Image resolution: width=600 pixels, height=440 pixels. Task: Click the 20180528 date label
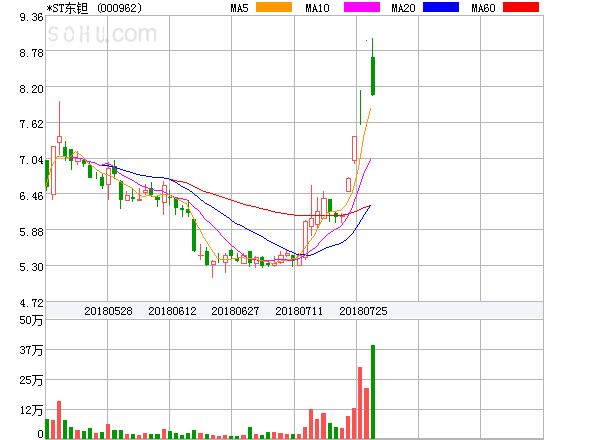pyautogui.click(x=108, y=311)
